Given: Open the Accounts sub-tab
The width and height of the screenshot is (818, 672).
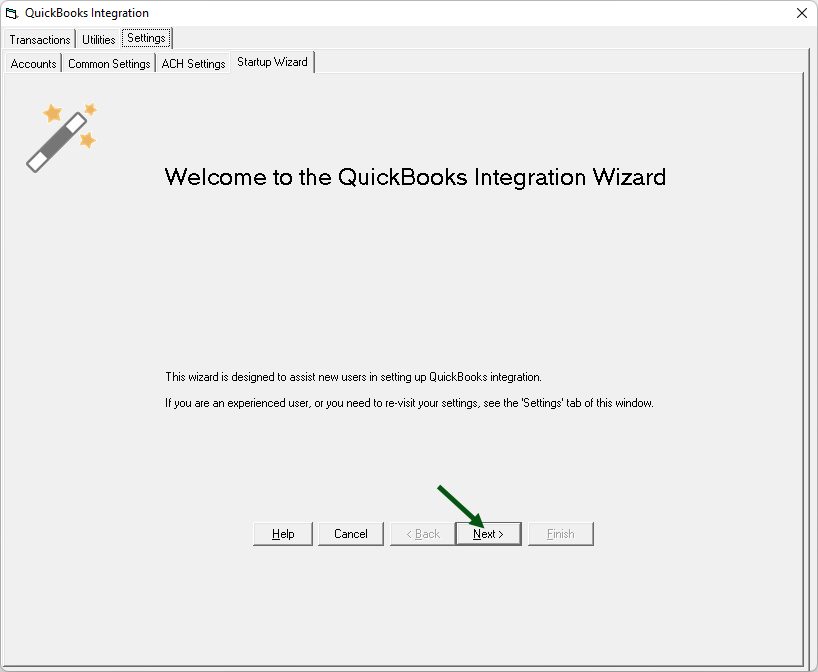Looking at the screenshot, I should click(x=33, y=64).
